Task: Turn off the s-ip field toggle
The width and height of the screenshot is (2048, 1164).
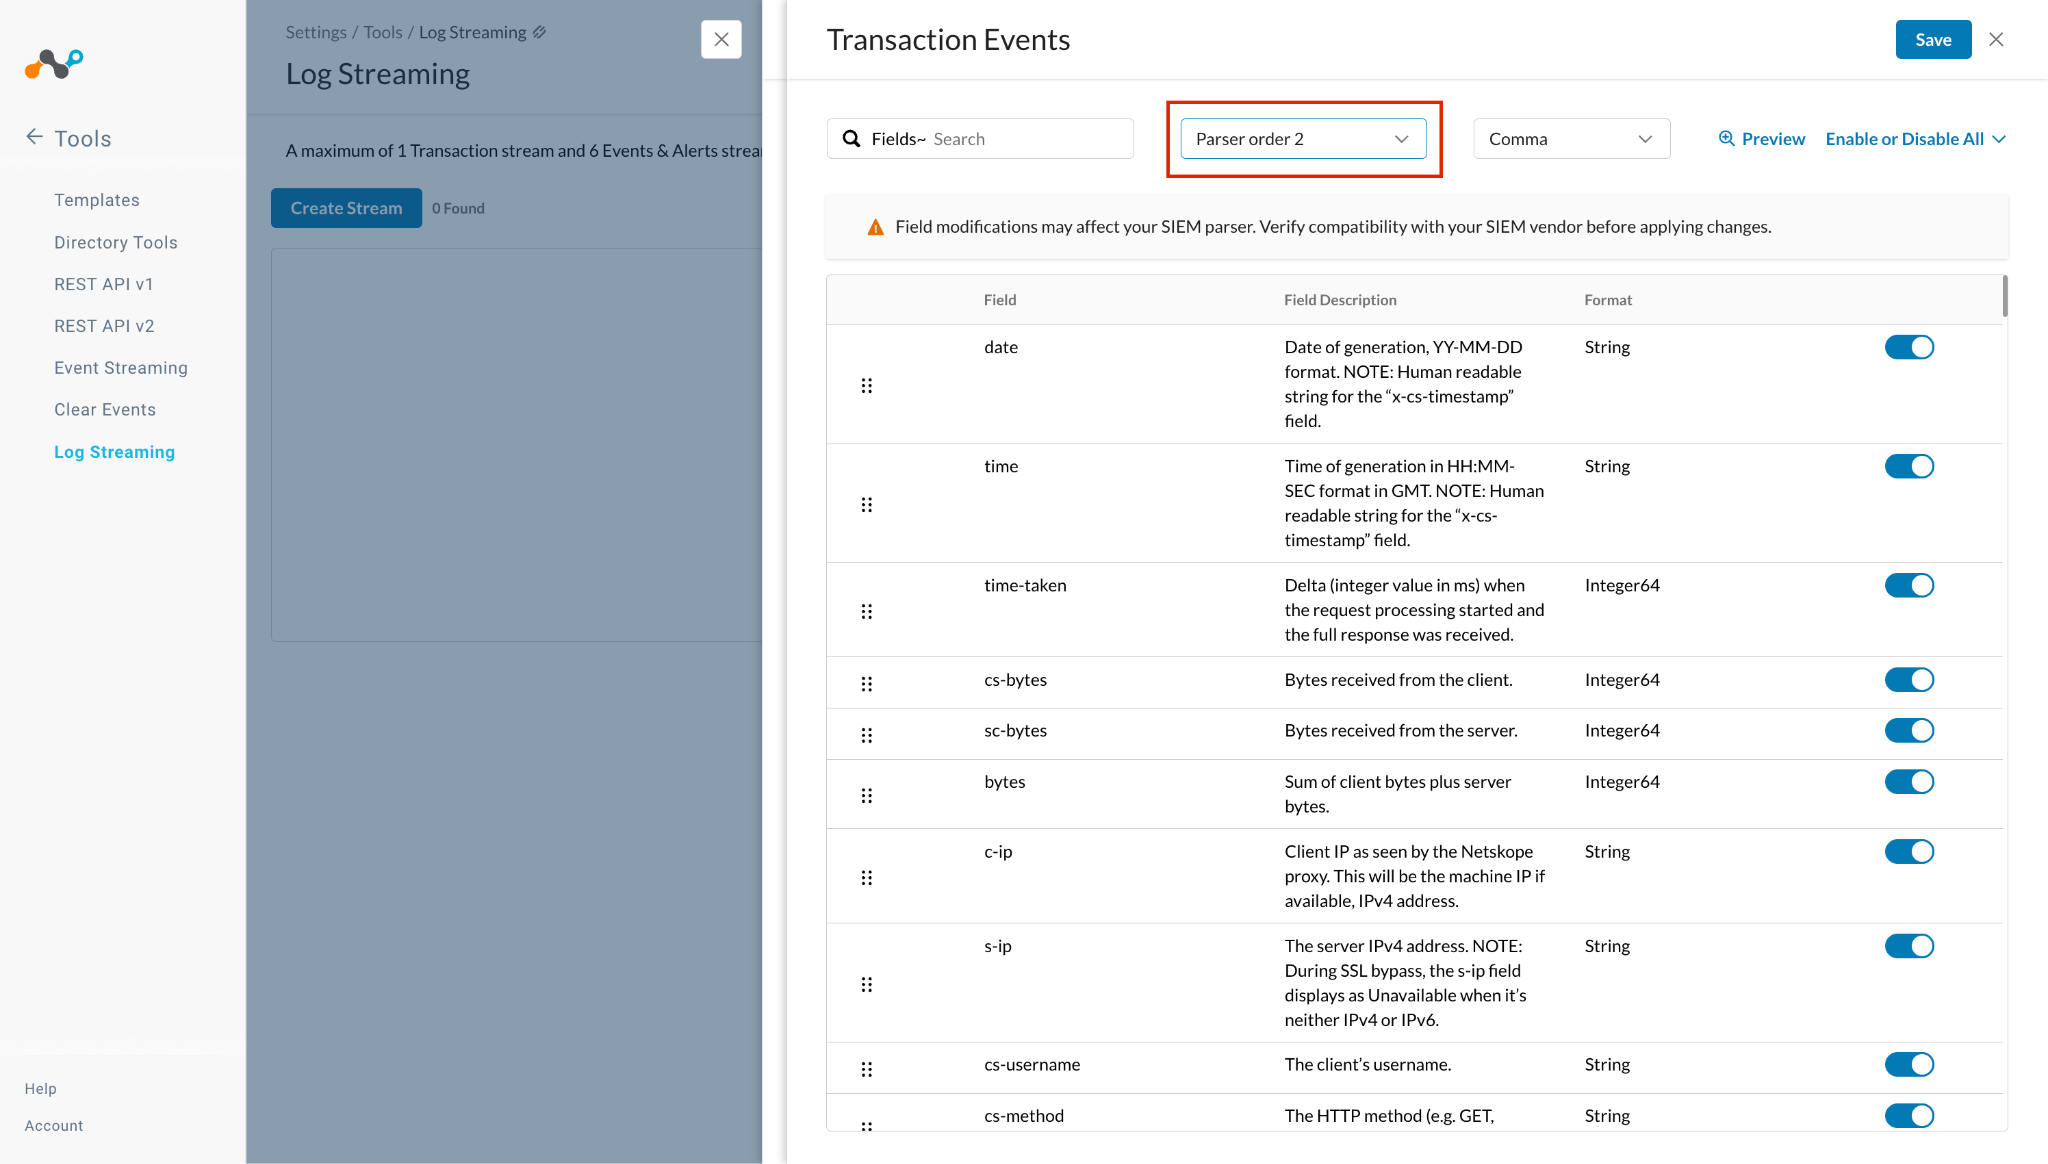Action: pyautogui.click(x=1909, y=946)
